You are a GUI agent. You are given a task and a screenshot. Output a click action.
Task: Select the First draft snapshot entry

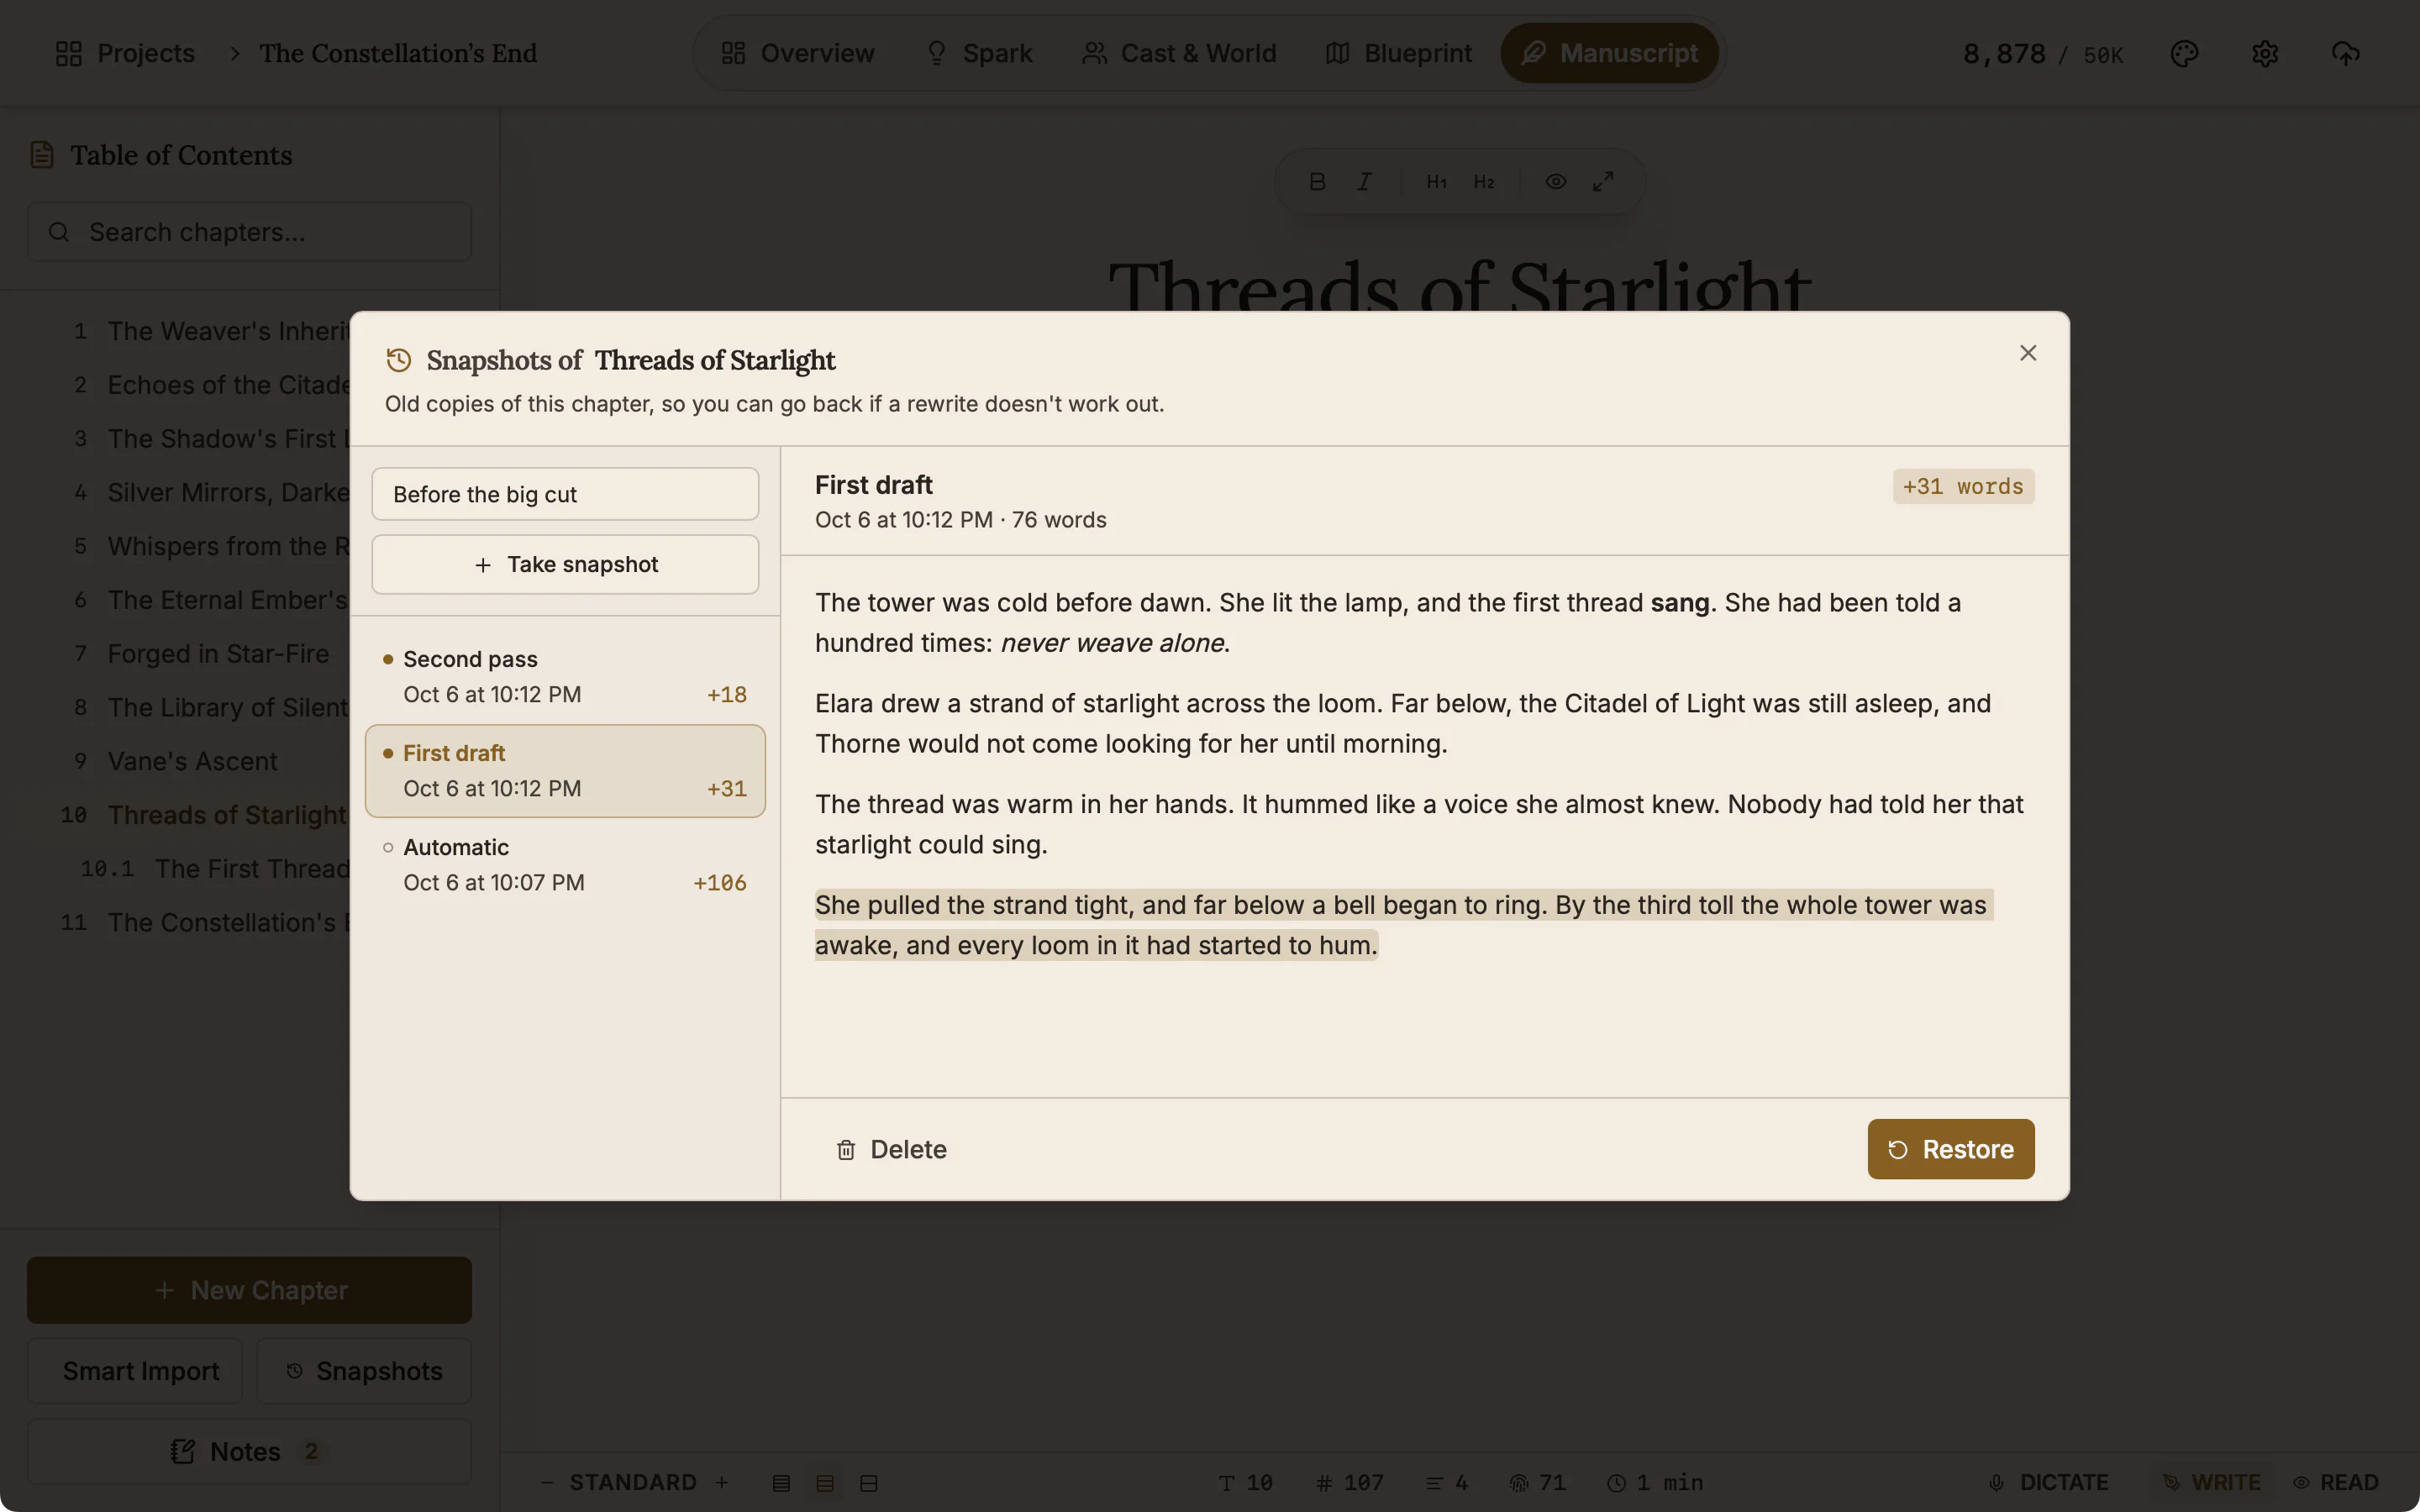(x=565, y=771)
